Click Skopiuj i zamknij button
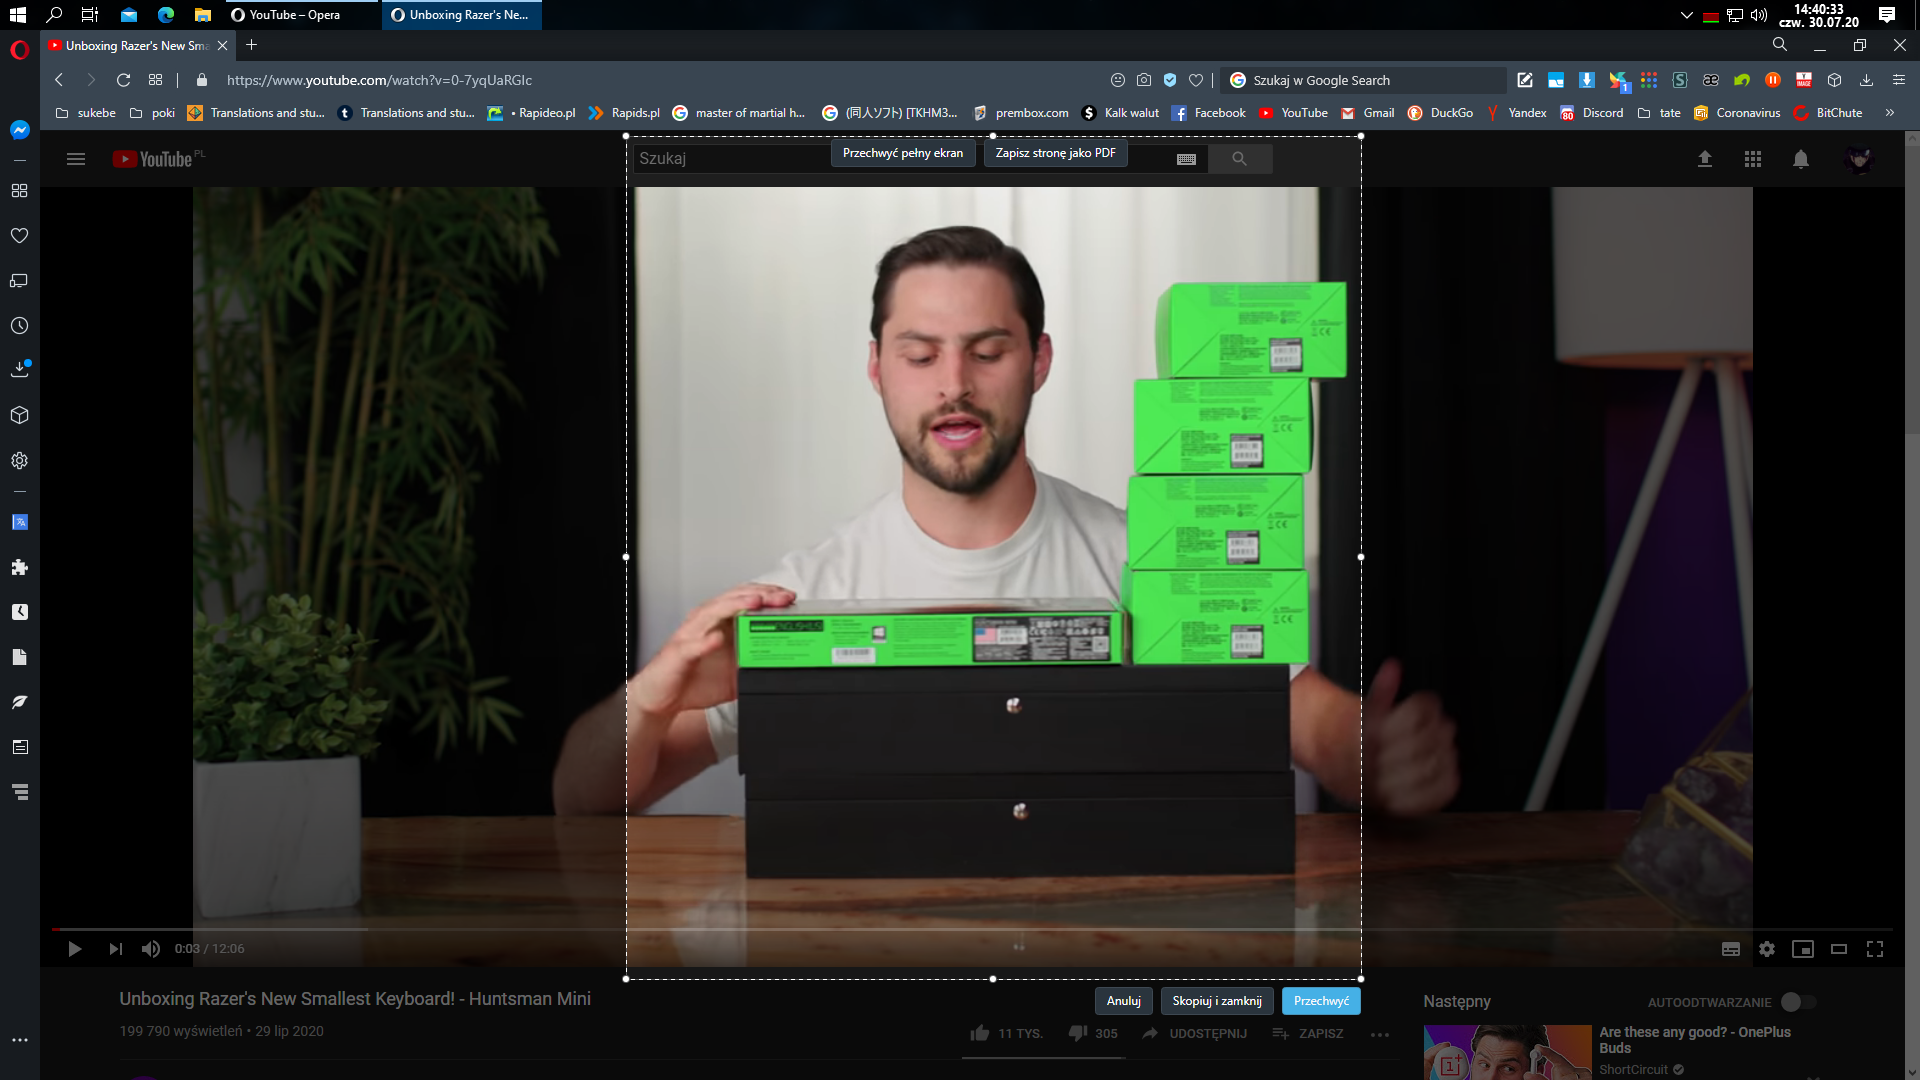The image size is (1920, 1080). click(x=1217, y=1001)
